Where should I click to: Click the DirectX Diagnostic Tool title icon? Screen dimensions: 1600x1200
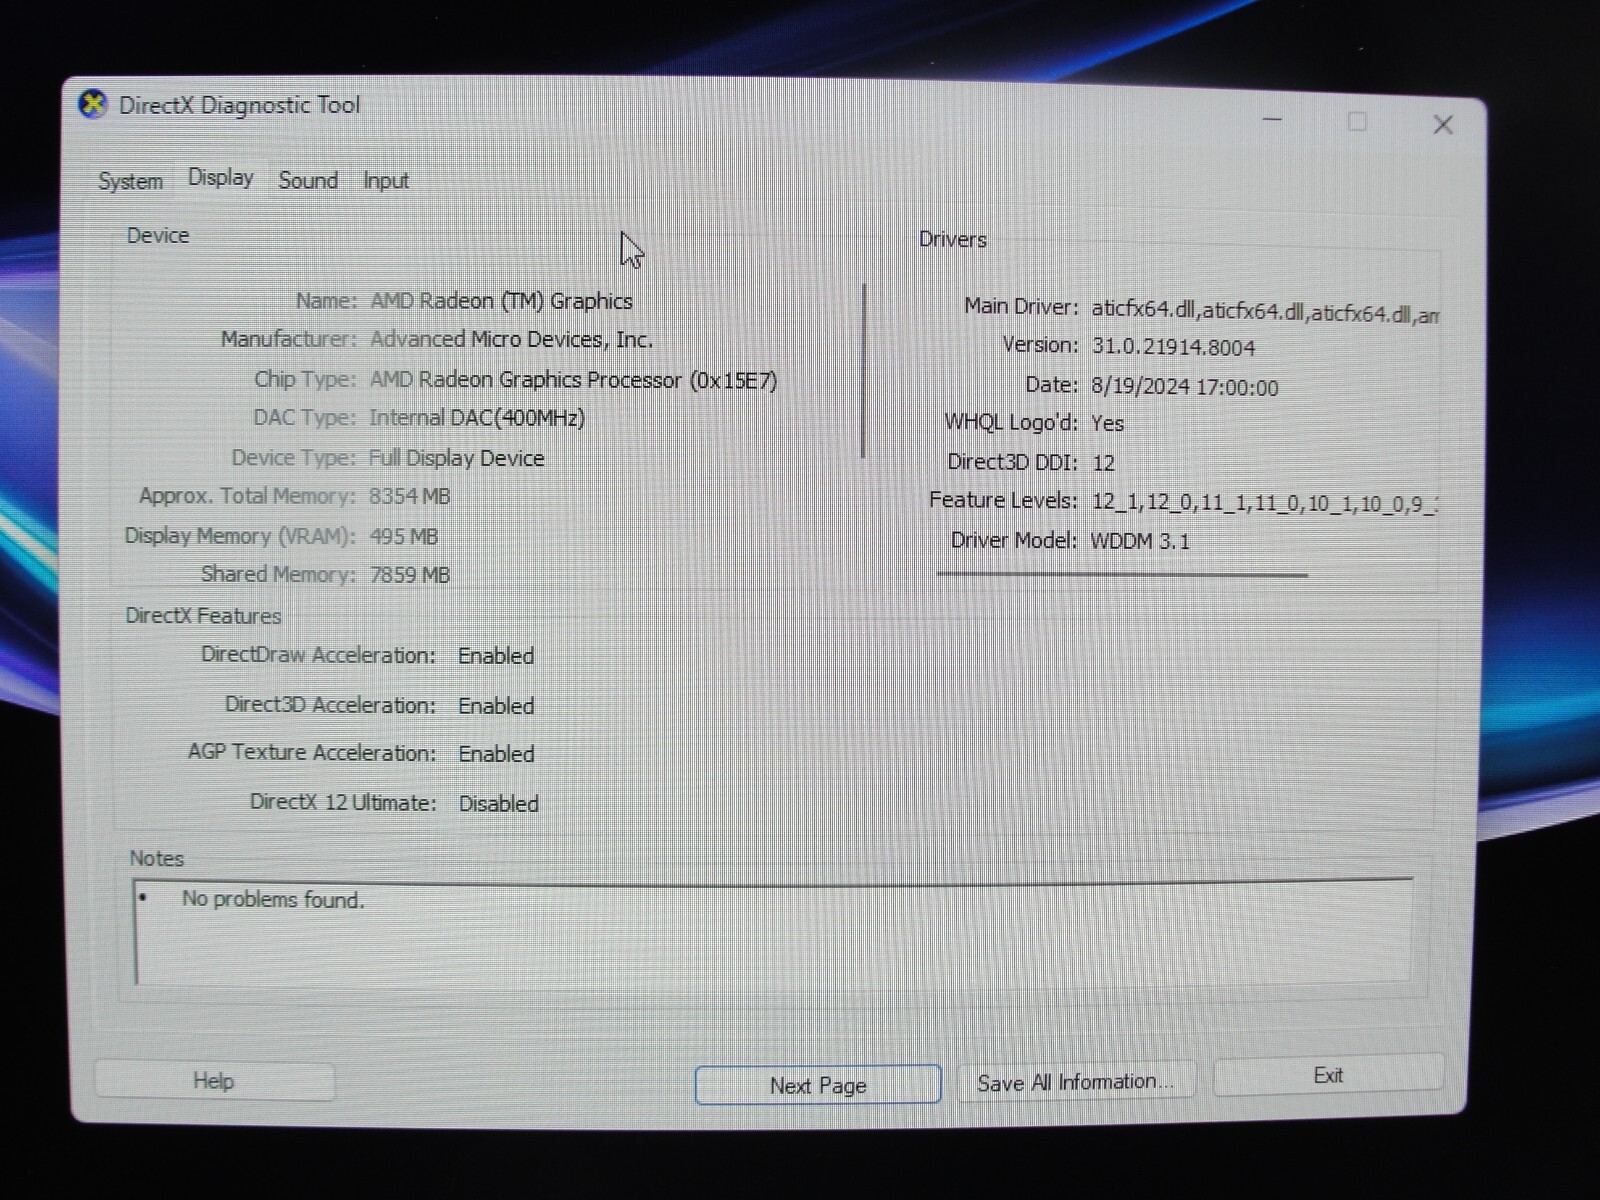pos(93,104)
